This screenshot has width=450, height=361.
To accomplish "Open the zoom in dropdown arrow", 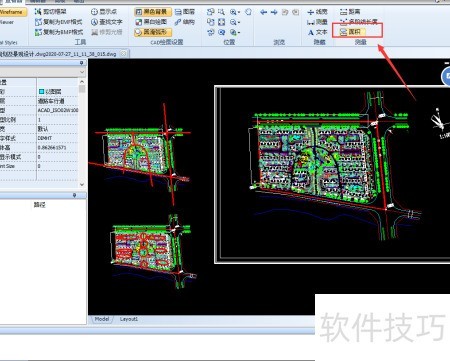I will 239,12.
